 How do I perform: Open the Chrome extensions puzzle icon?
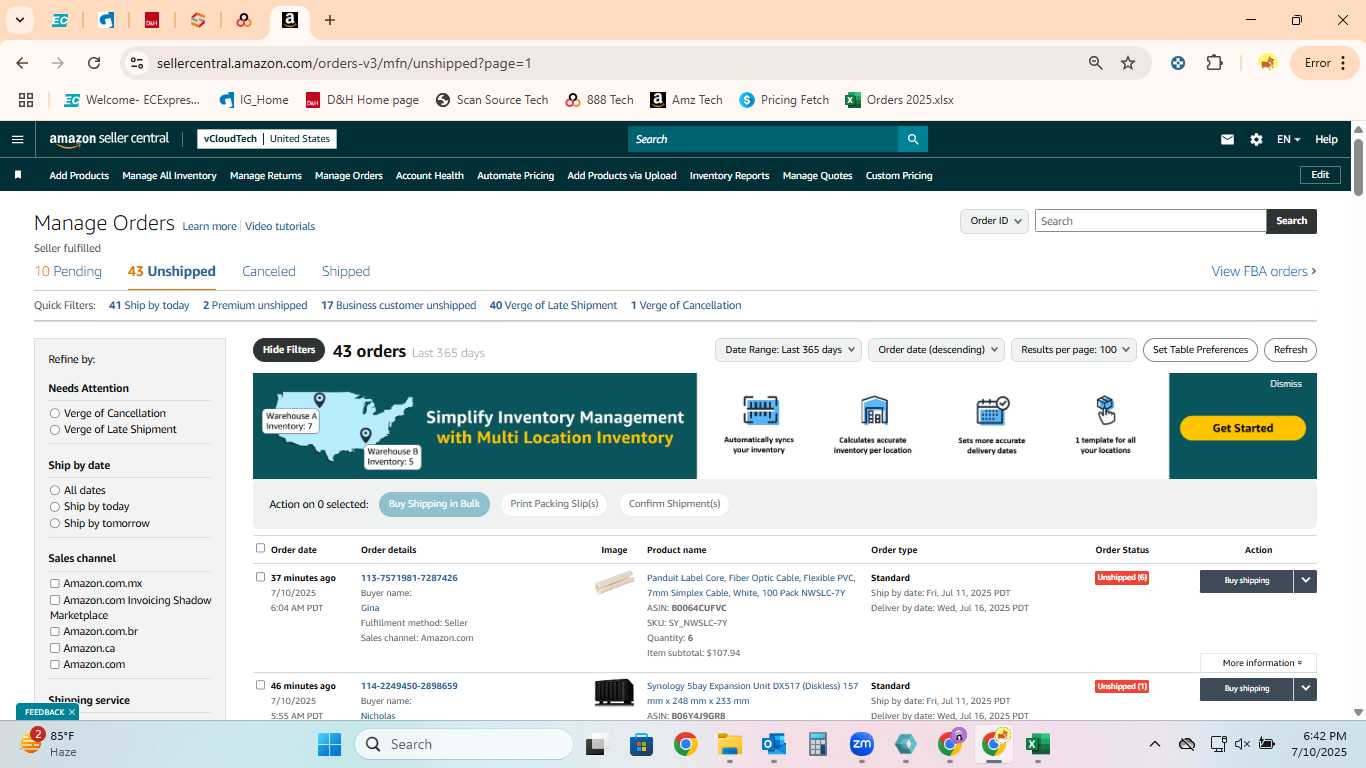[1214, 63]
